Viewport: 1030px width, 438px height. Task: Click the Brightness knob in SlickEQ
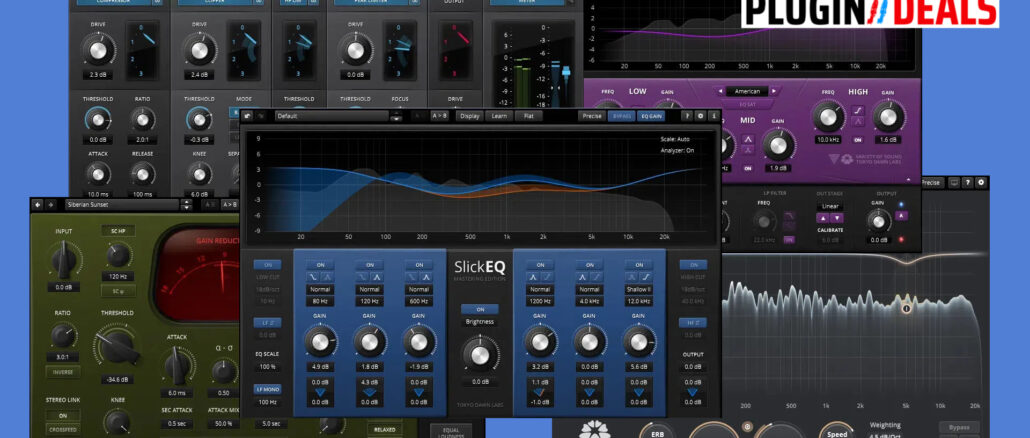[480, 355]
